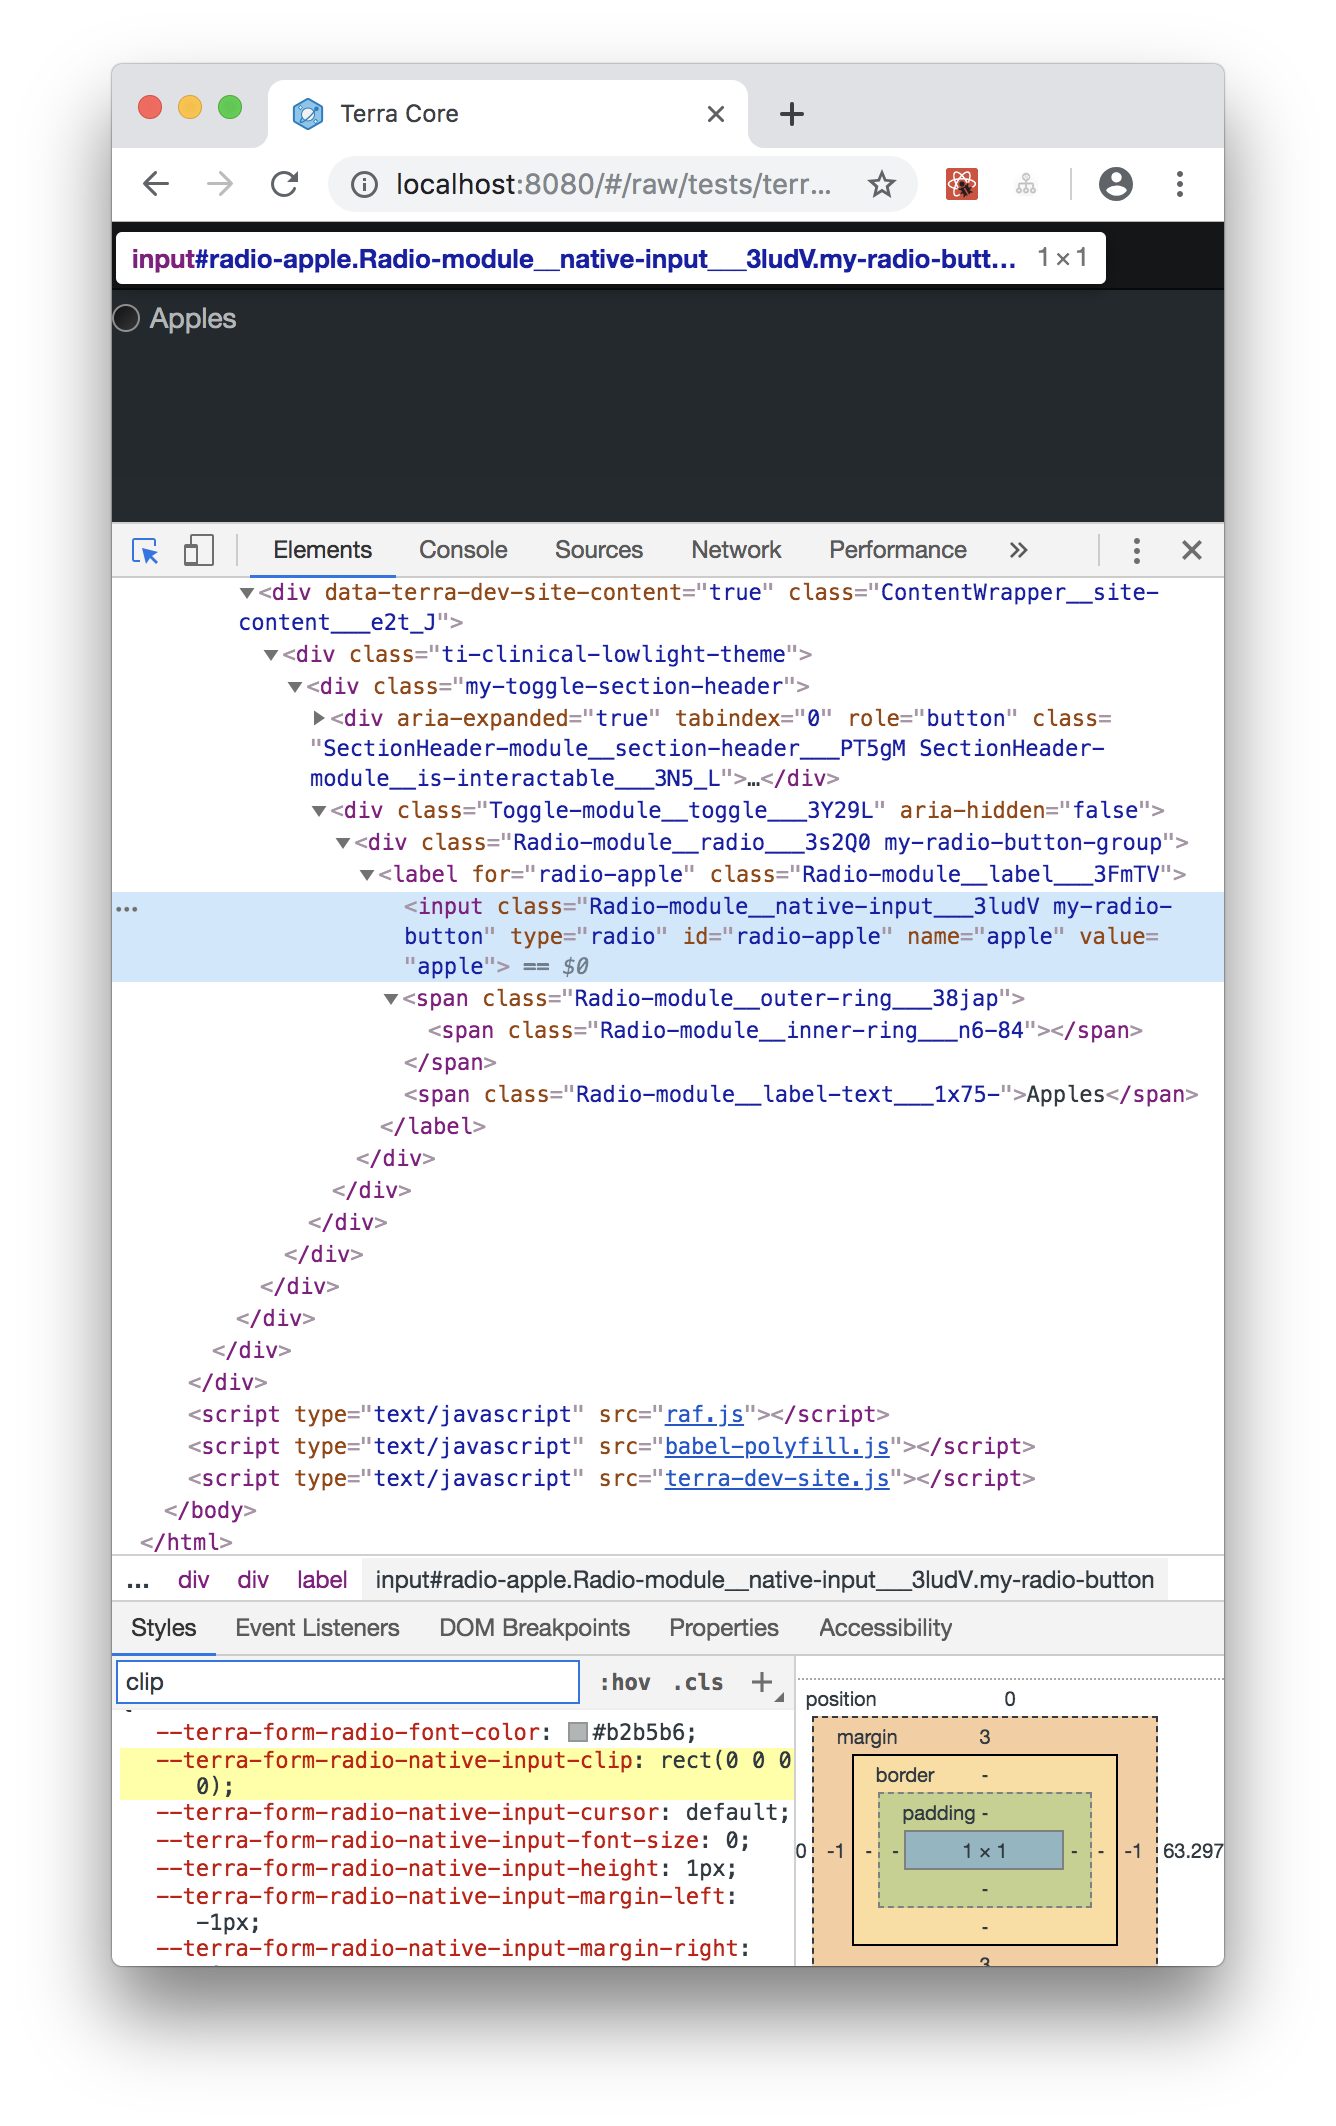Close the Terra Core tab
1336x2126 pixels.
(x=716, y=114)
